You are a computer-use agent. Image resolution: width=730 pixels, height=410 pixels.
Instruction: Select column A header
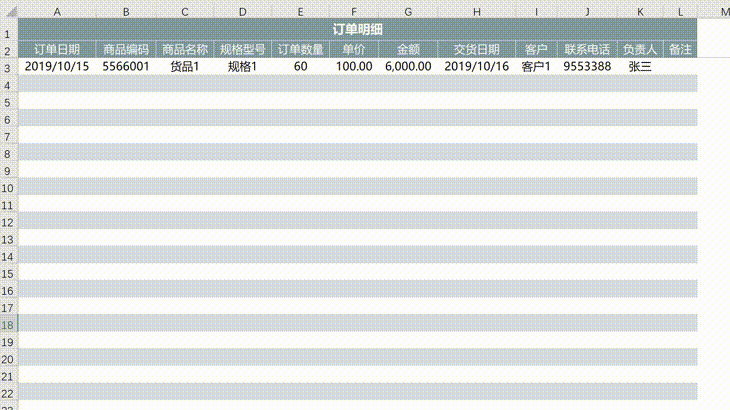point(57,11)
